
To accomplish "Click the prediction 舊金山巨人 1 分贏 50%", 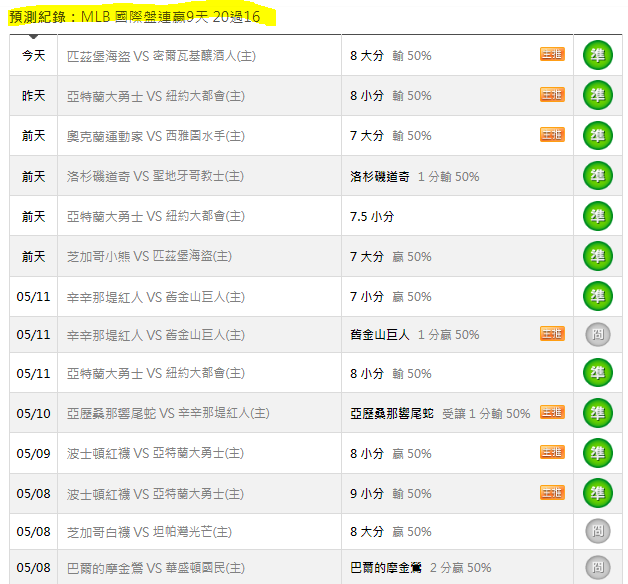I will [x=415, y=334].
